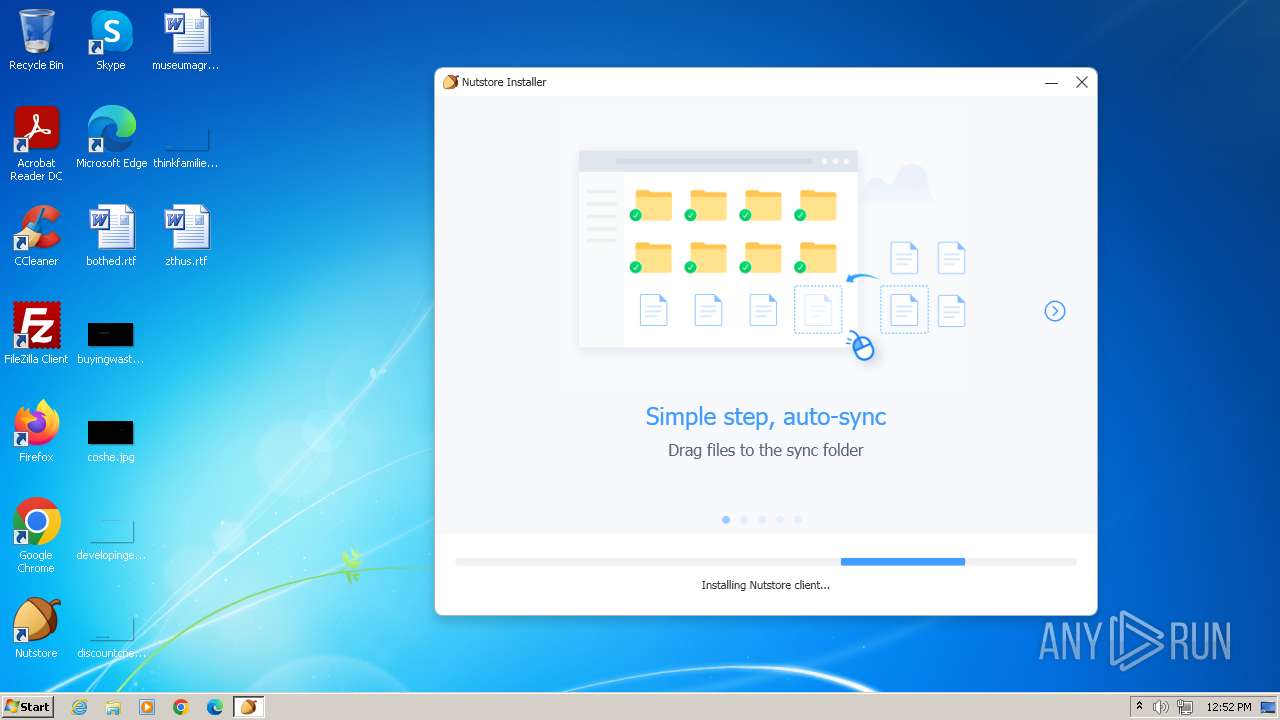Select the CCleaner desktop shortcut
Image resolution: width=1280 pixels, height=720 pixels.
(36, 236)
